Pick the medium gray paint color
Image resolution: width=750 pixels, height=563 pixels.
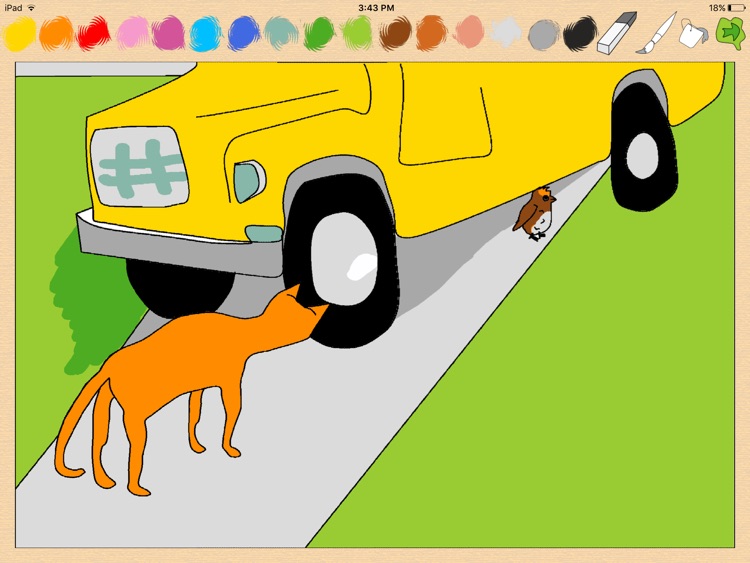click(x=543, y=34)
